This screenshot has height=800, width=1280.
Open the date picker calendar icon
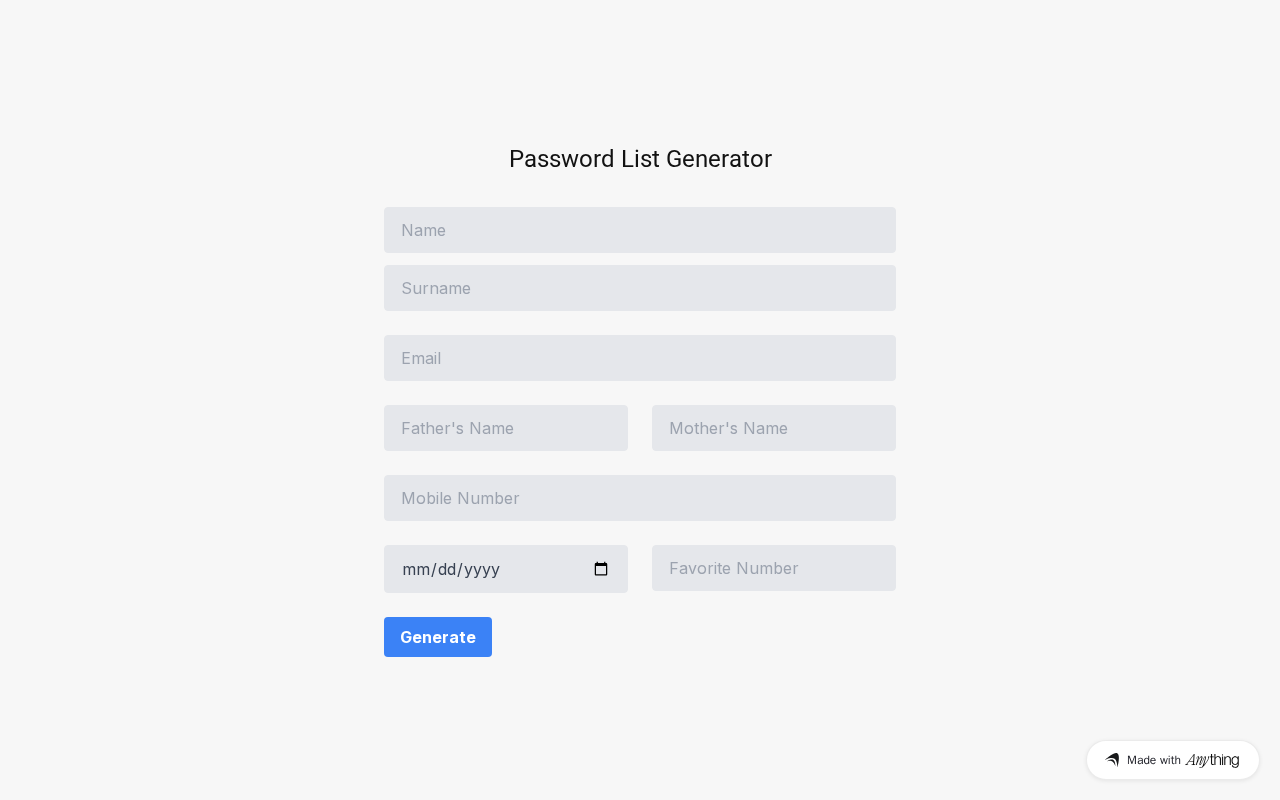pyautogui.click(x=601, y=569)
